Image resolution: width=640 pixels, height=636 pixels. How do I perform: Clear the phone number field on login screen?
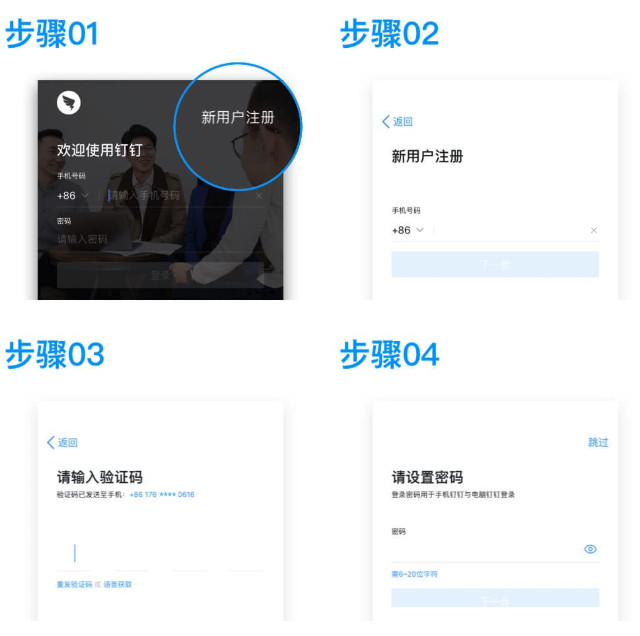(259, 196)
